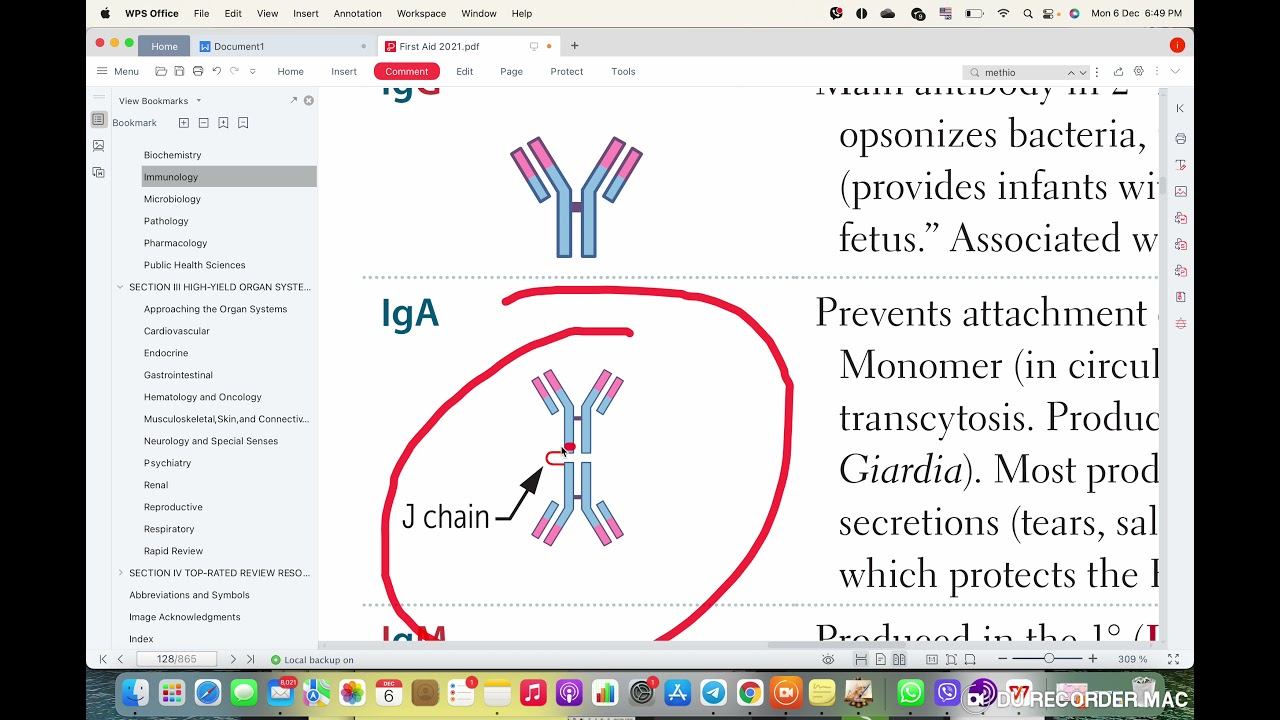Jump to previous search result arrow
The image size is (1280, 720).
coord(1071,72)
